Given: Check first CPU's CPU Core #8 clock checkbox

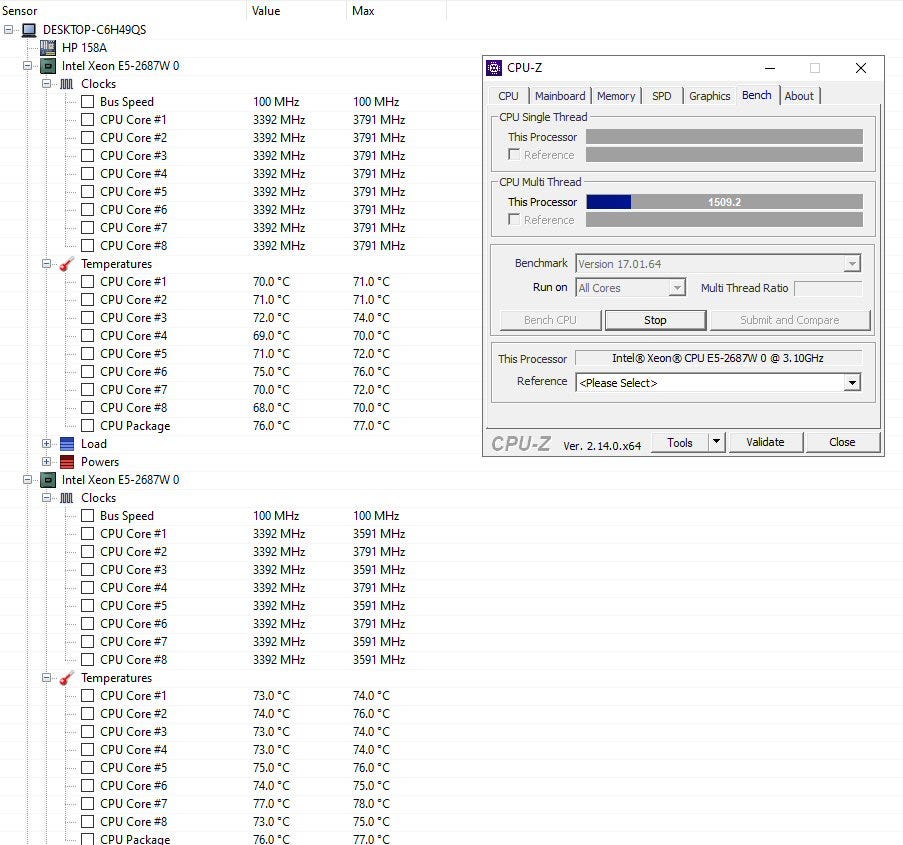Looking at the screenshot, I should 88,246.
